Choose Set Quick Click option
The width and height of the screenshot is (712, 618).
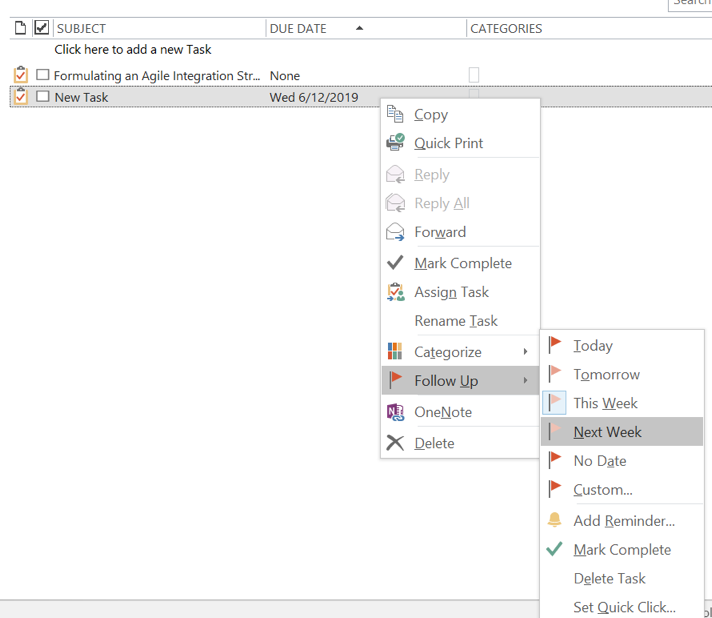pos(623,607)
